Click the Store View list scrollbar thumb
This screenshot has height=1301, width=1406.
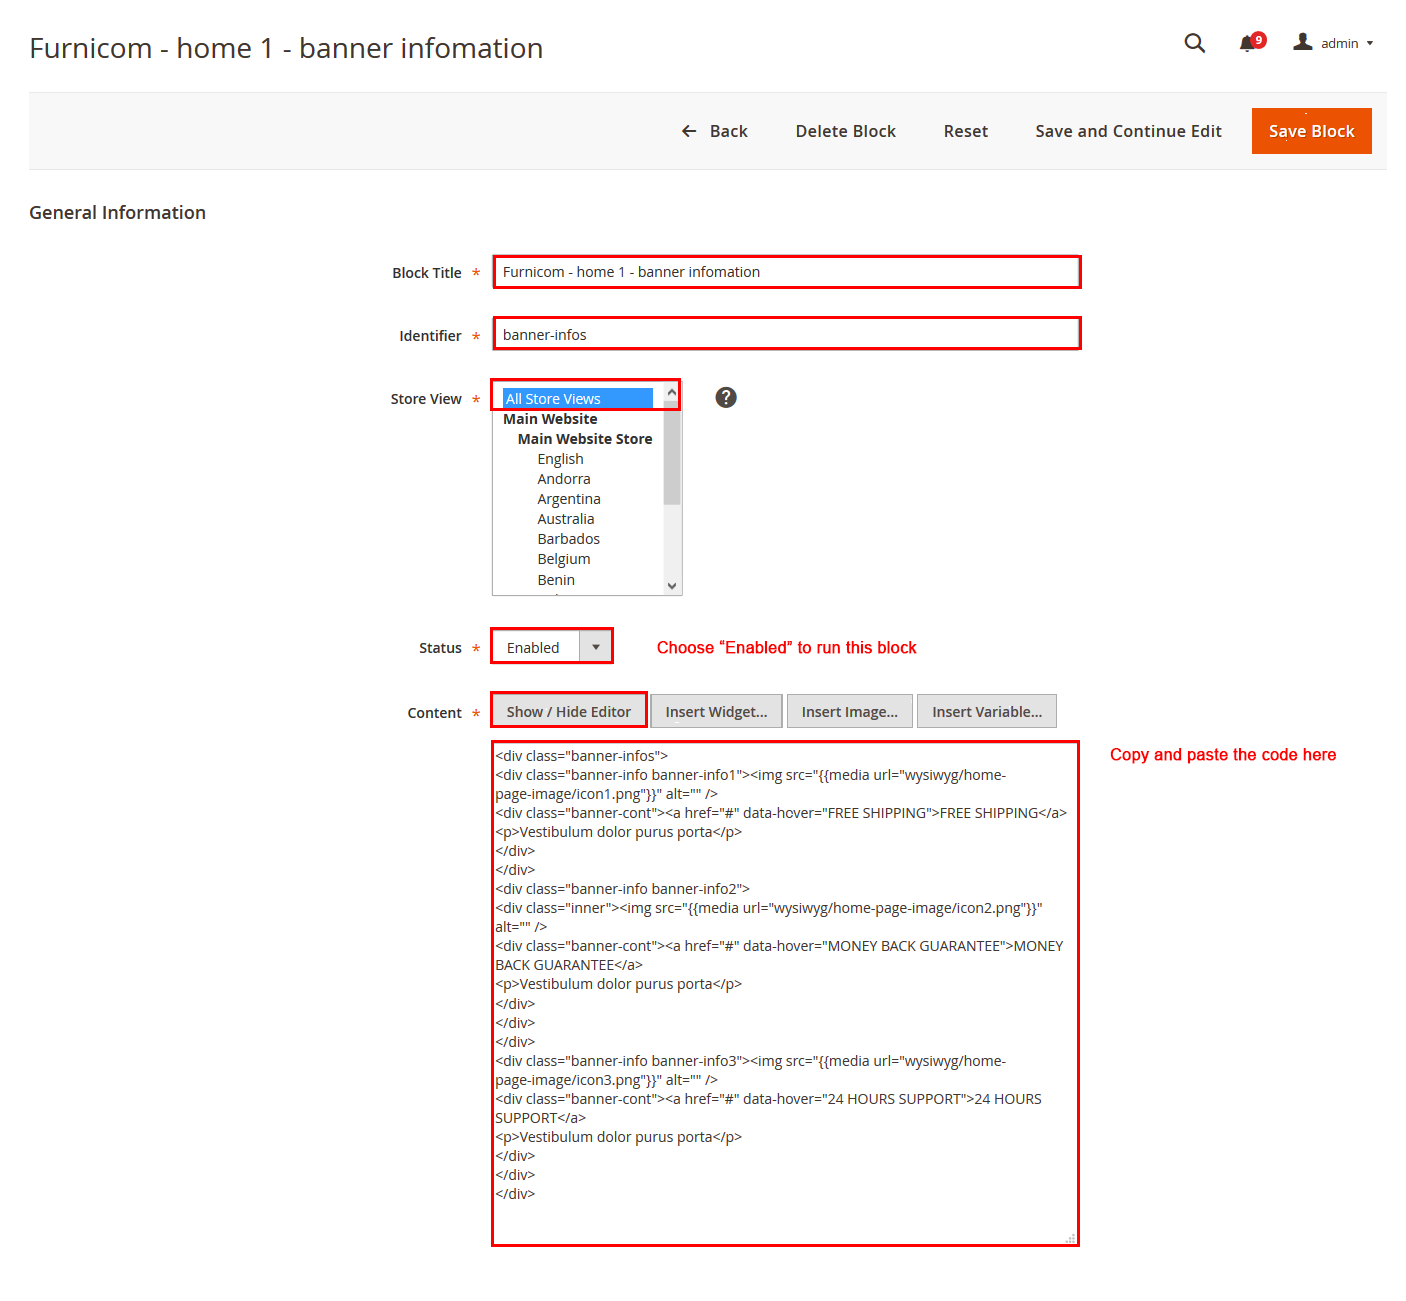pyautogui.click(x=672, y=453)
